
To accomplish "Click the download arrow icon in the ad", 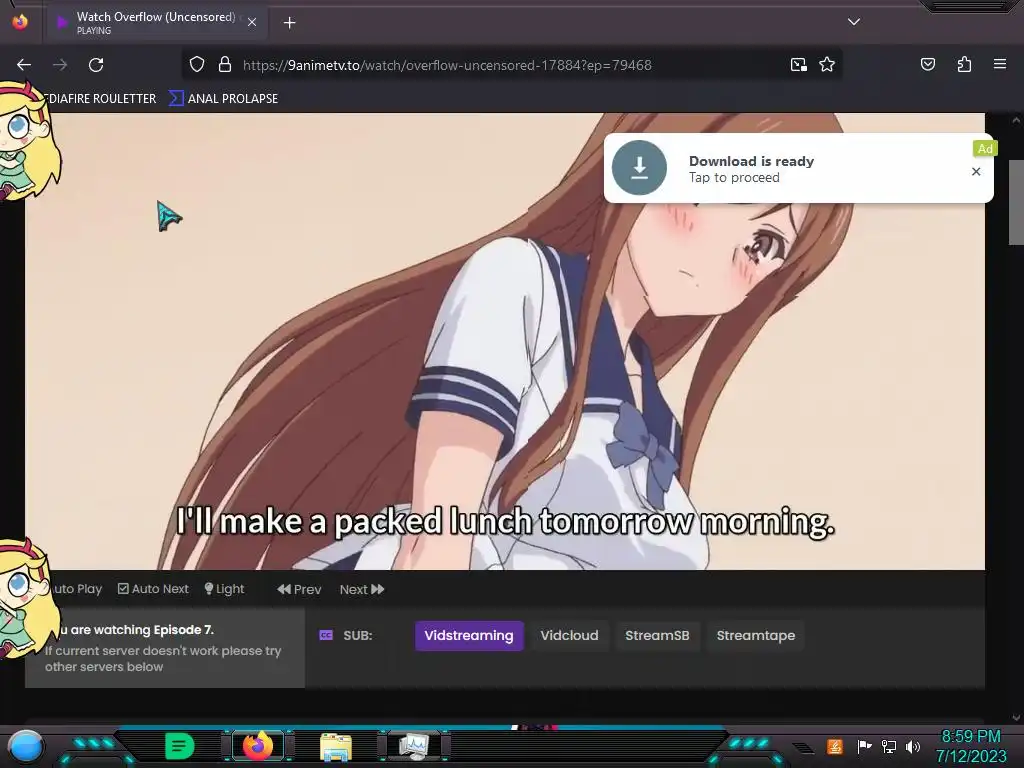I will pyautogui.click(x=639, y=168).
